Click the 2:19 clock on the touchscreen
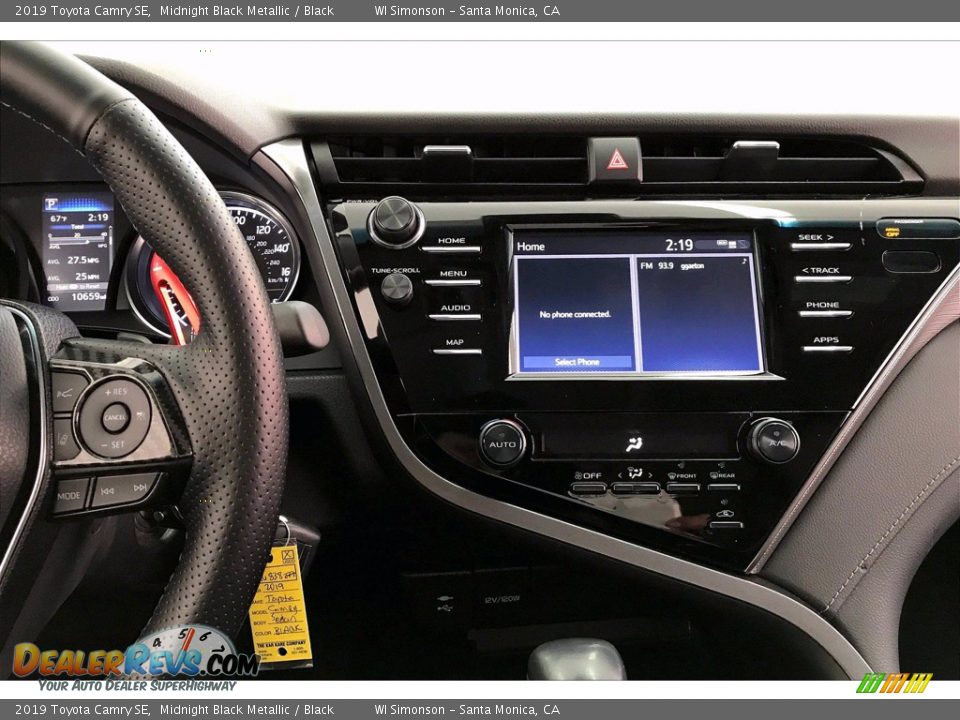 (678, 245)
